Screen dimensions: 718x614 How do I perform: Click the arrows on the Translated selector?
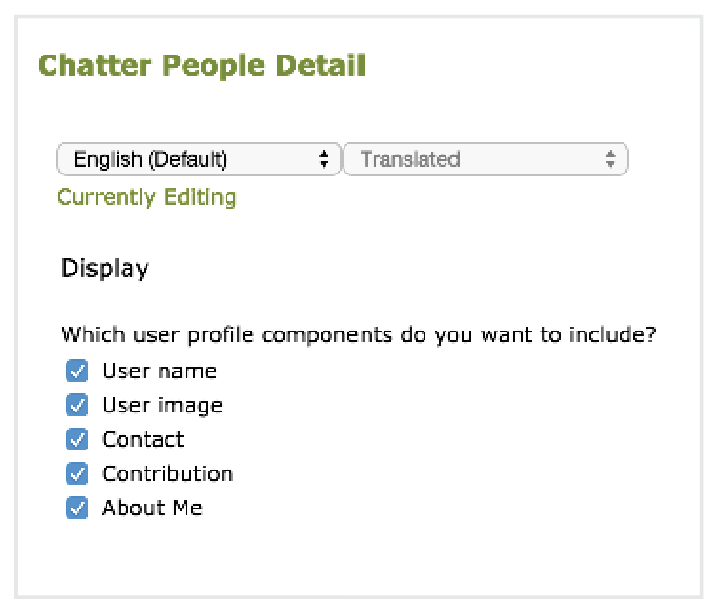610,160
